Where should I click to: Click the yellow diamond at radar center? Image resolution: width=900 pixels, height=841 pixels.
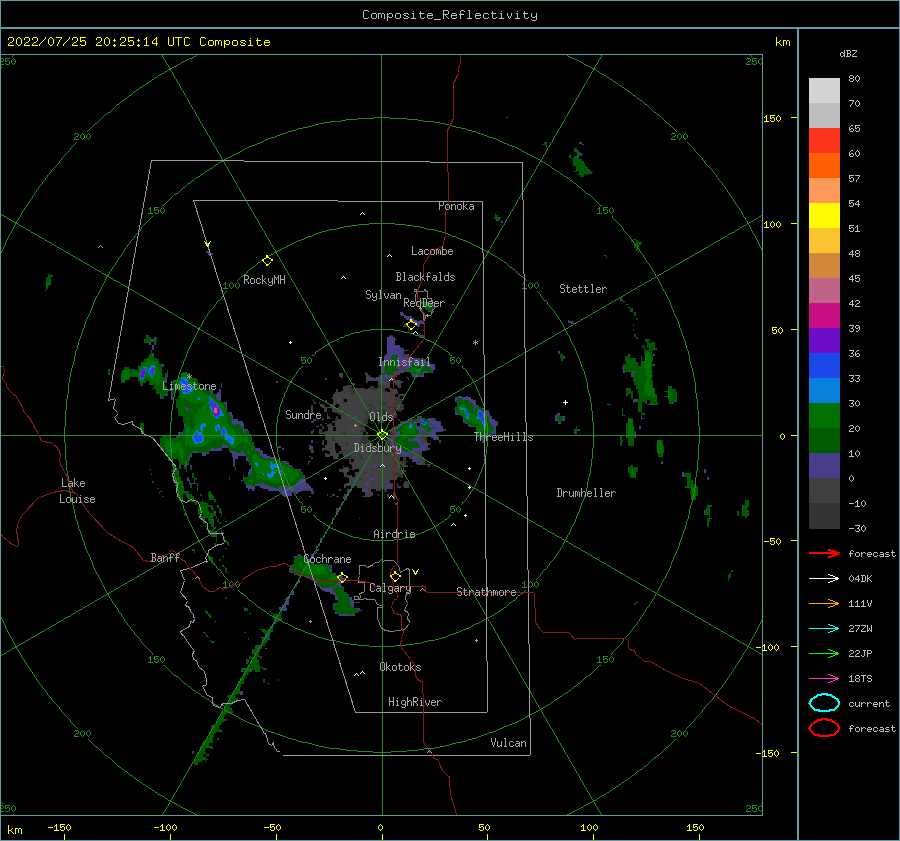pyautogui.click(x=382, y=435)
